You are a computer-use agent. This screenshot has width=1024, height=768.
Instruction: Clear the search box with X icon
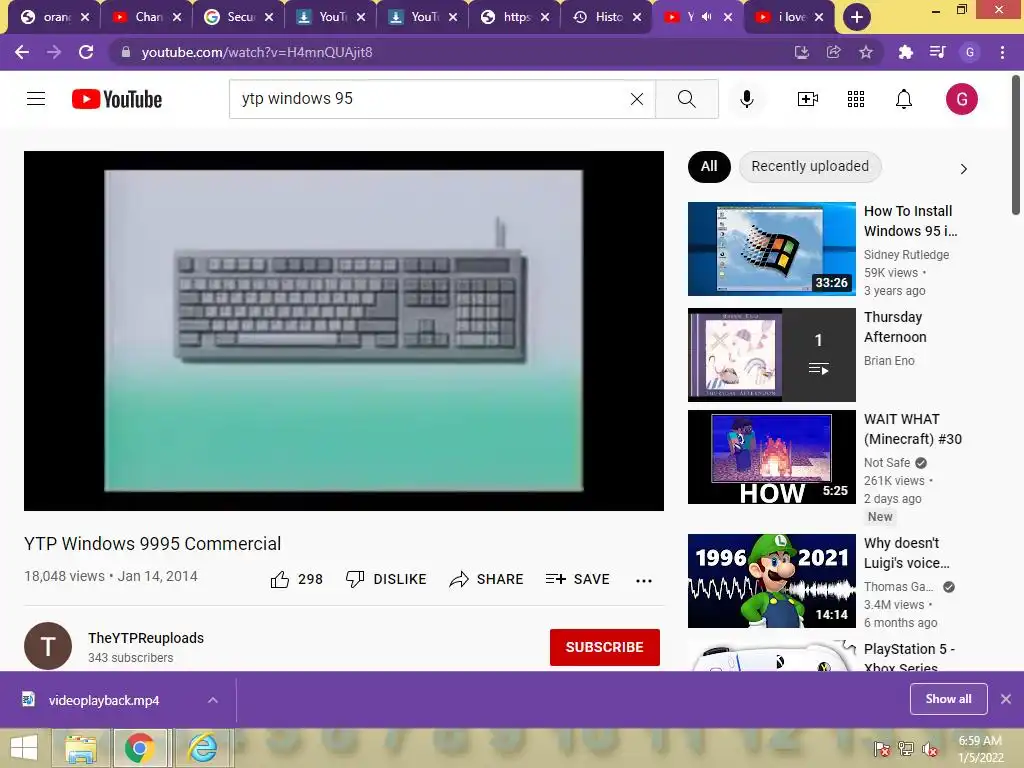637,99
